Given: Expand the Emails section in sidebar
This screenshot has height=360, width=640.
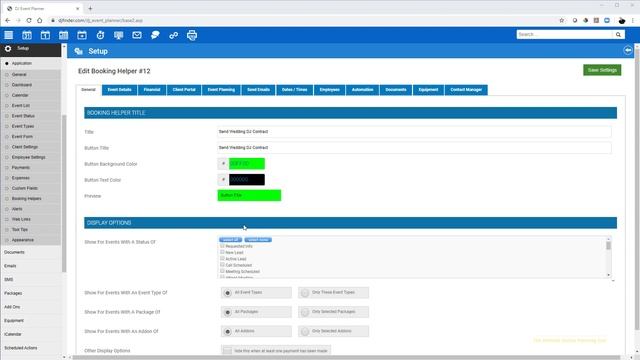Looking at the screenshot, I should [x=10, y=266].
